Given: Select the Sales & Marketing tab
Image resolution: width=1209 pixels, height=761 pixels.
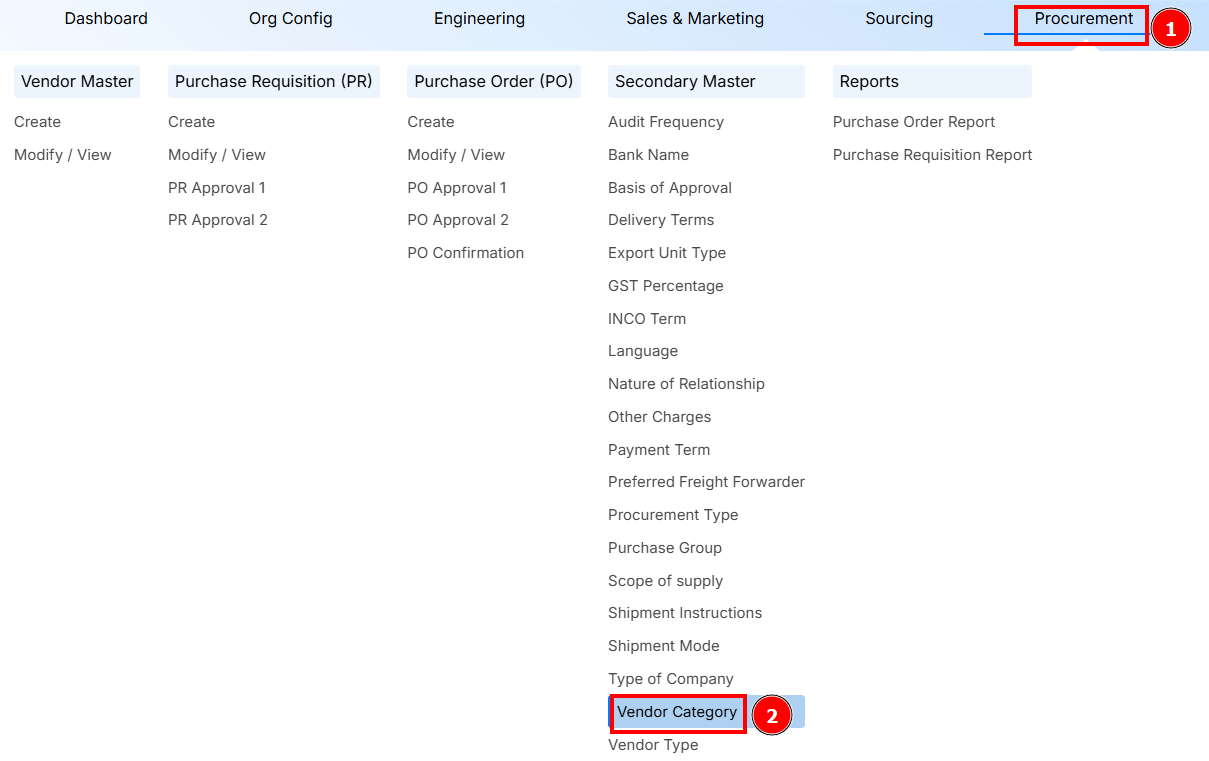Looking at the screenshot, I should (694, 18).
